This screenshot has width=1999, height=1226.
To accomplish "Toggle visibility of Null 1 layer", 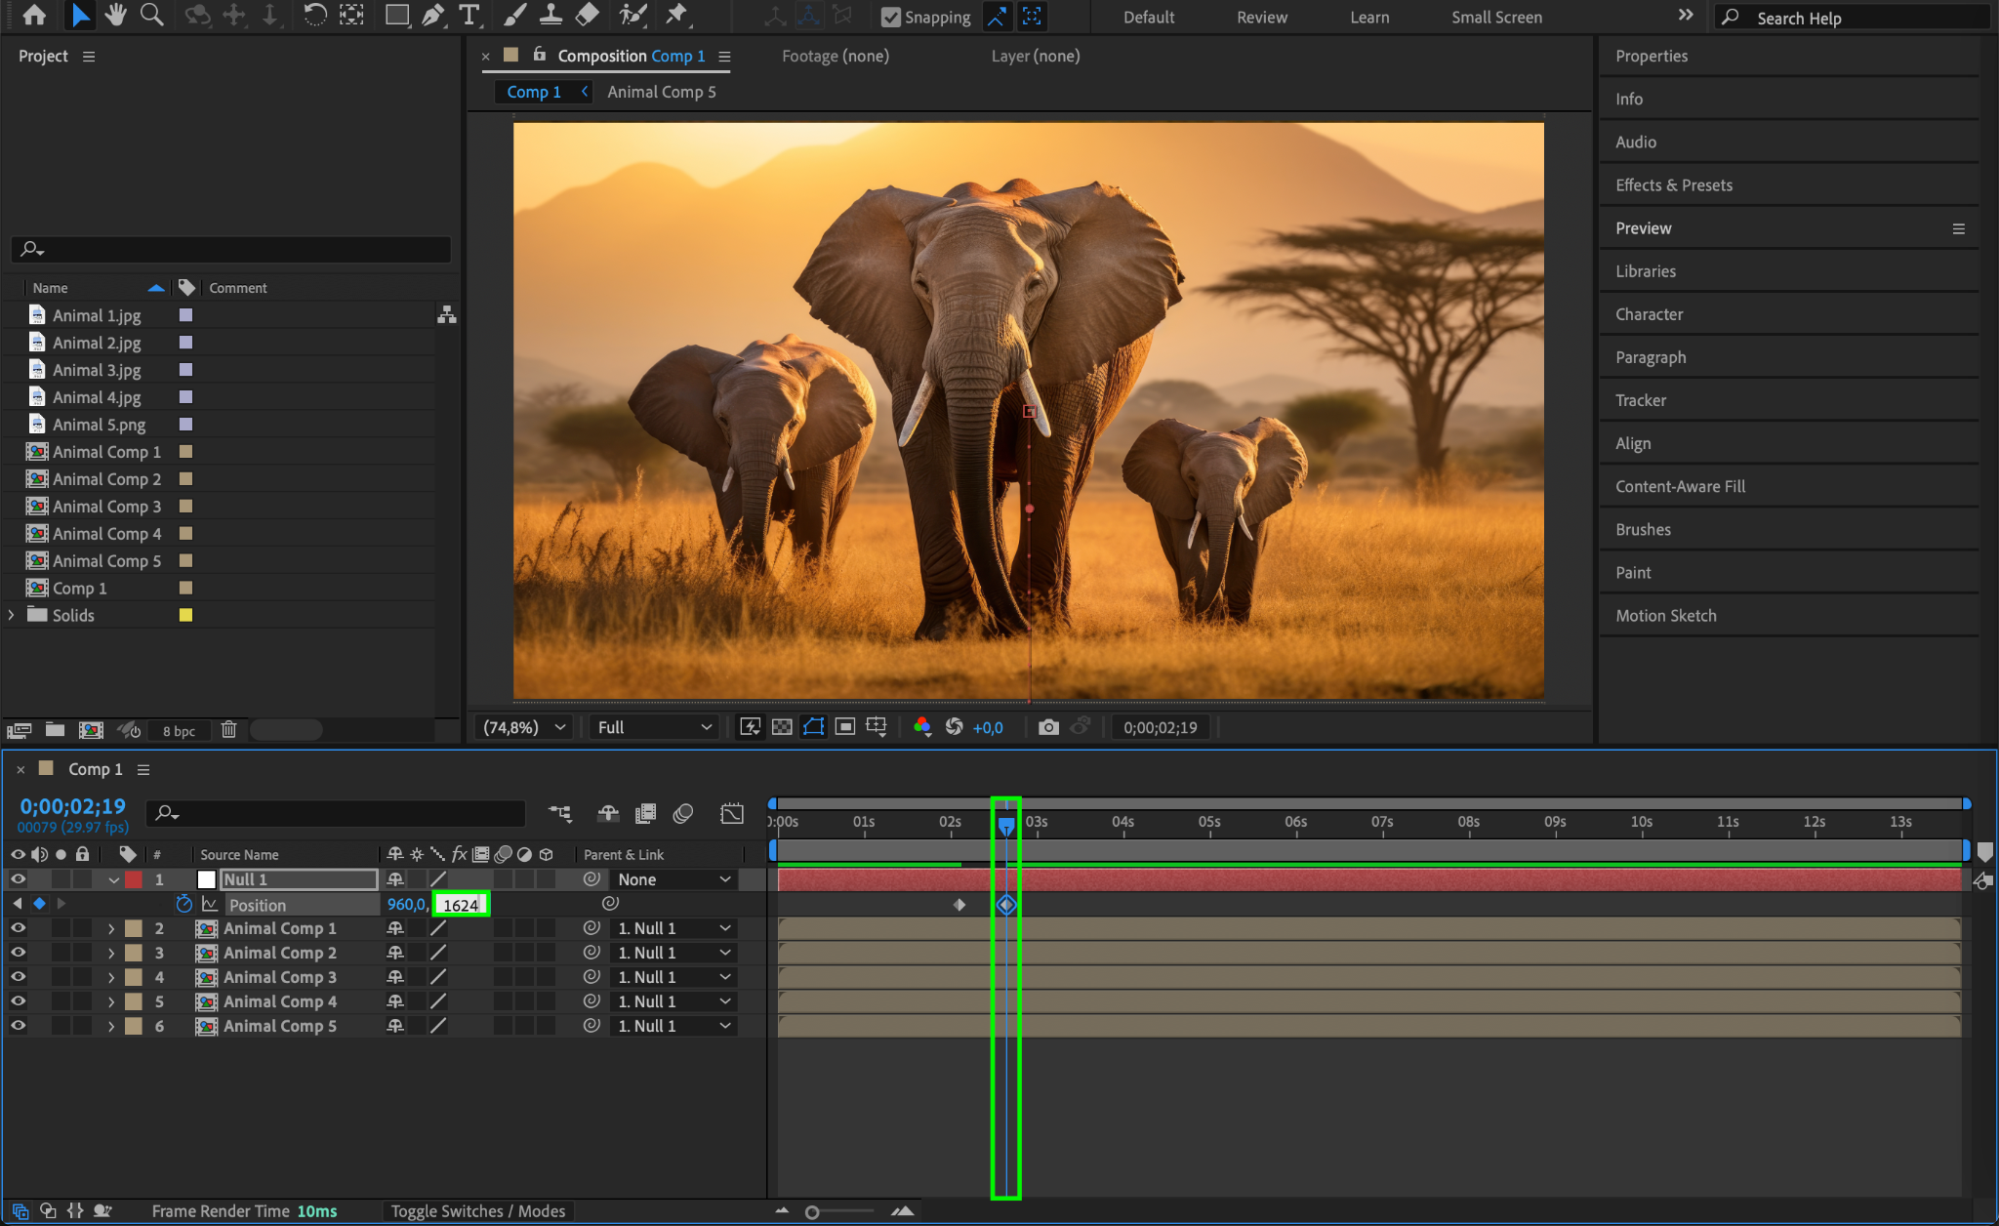I will (x=18, y=879).
